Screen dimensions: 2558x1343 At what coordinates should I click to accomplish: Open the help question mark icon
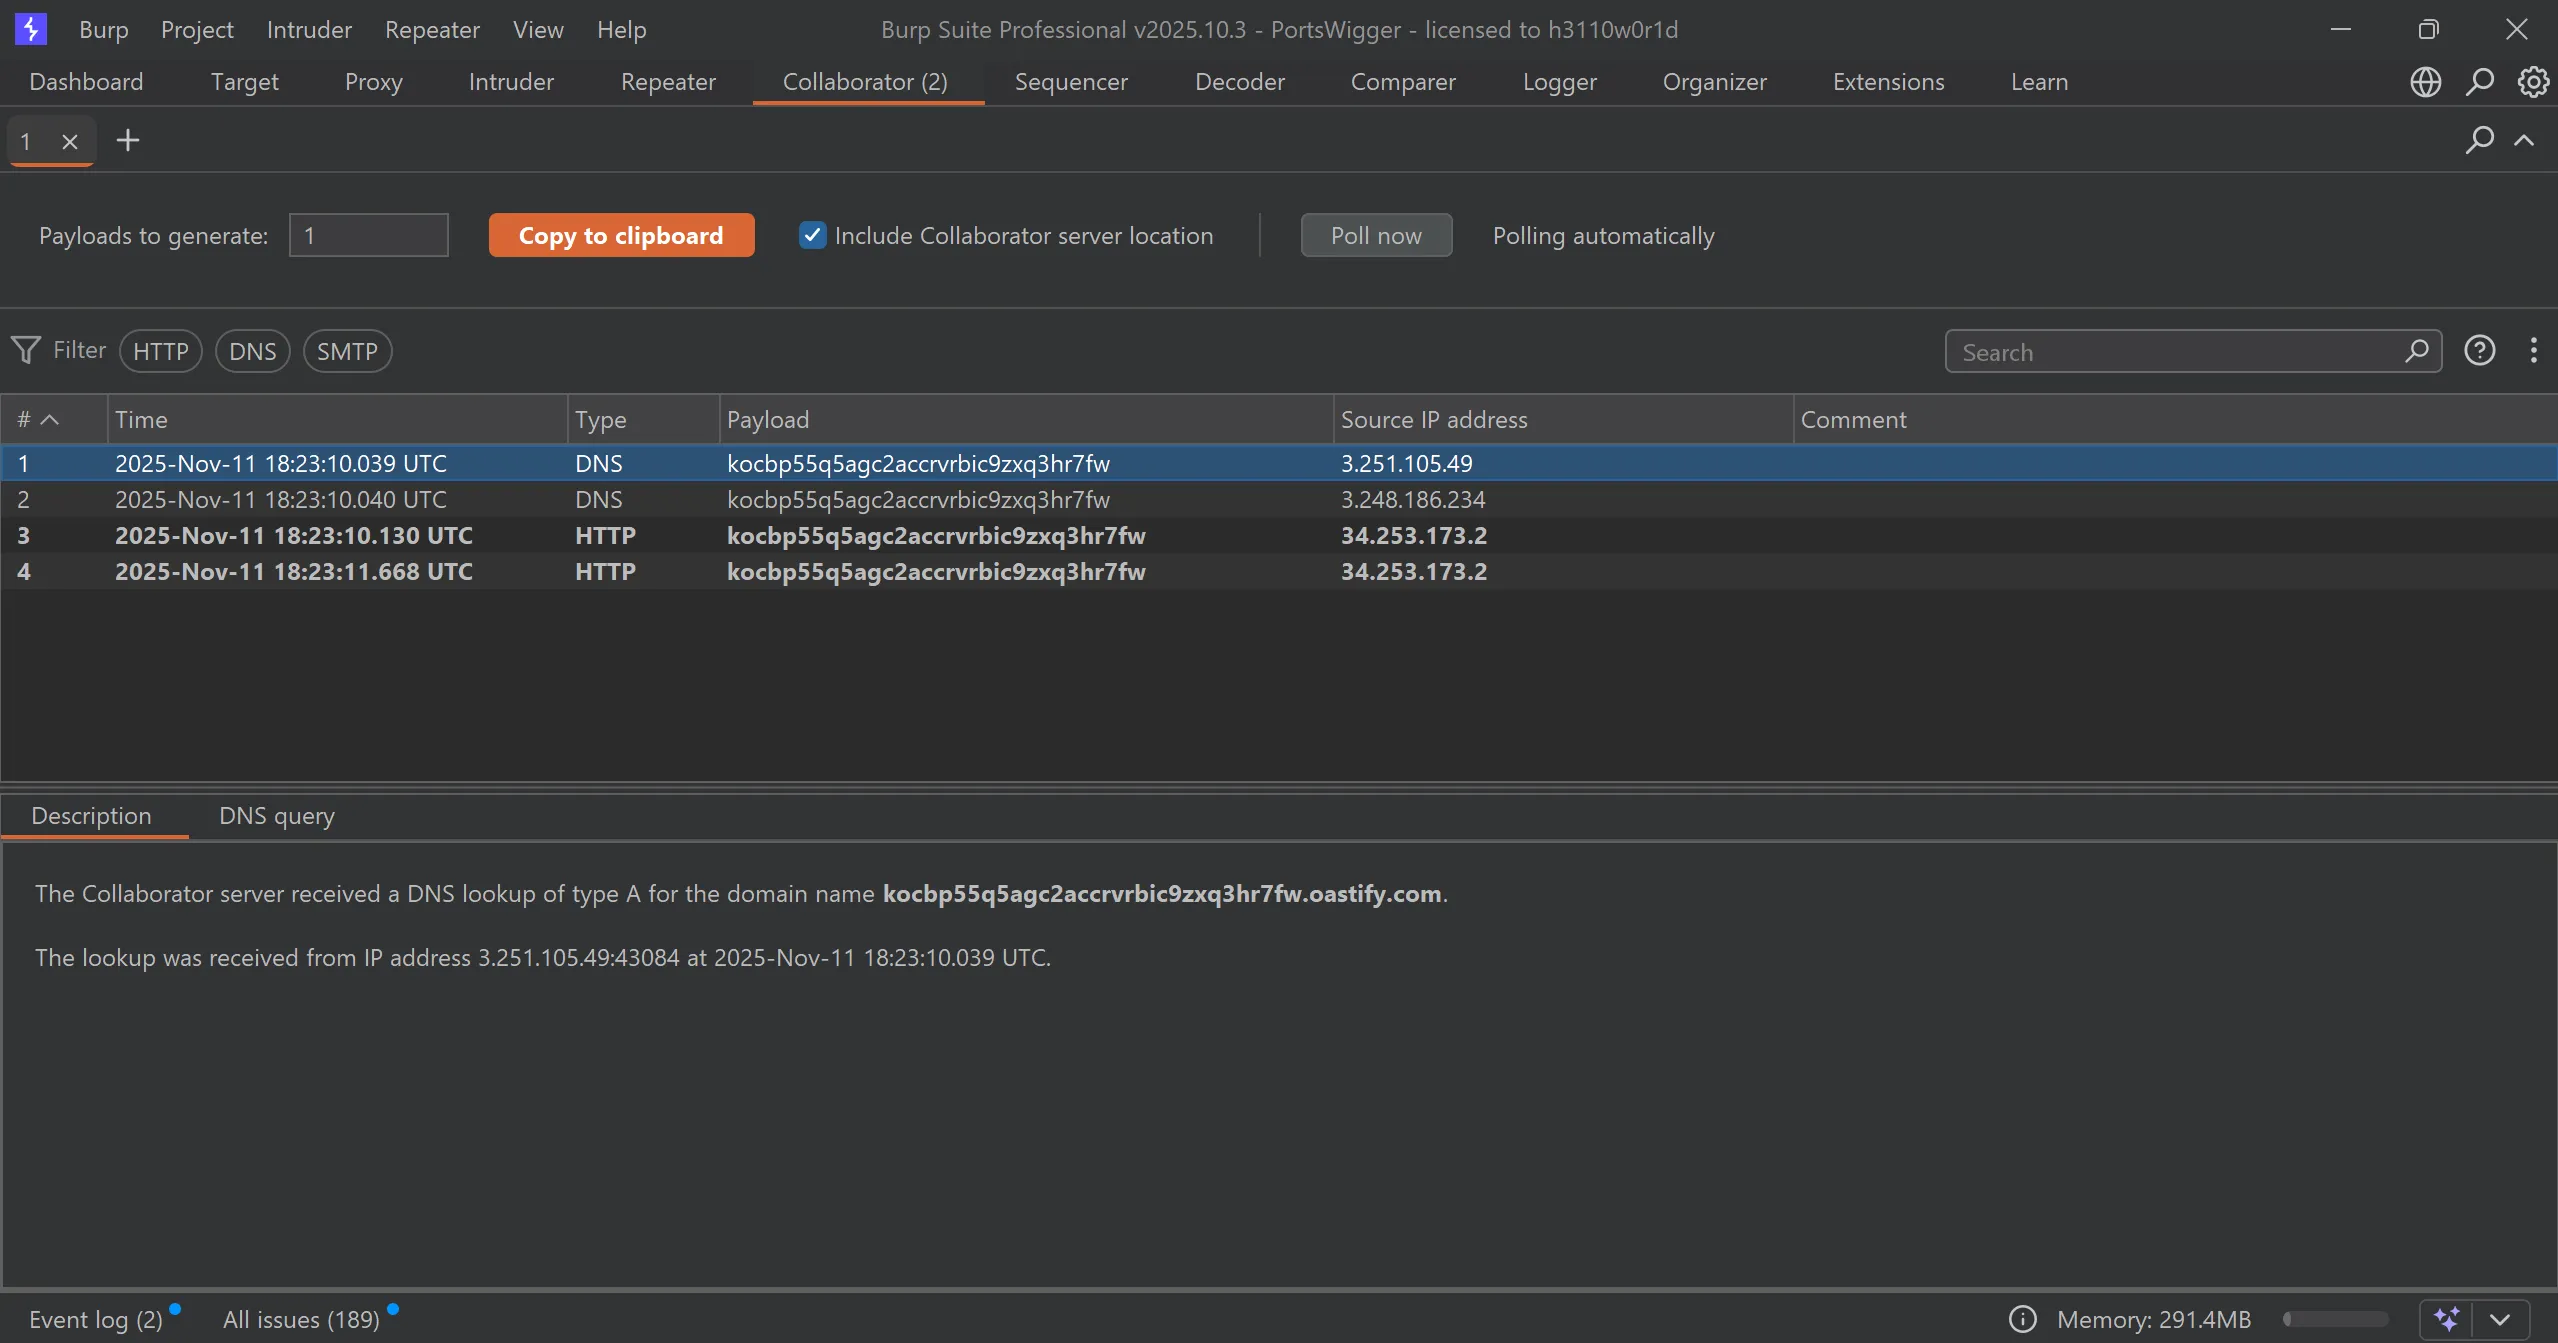point(2479,351)
